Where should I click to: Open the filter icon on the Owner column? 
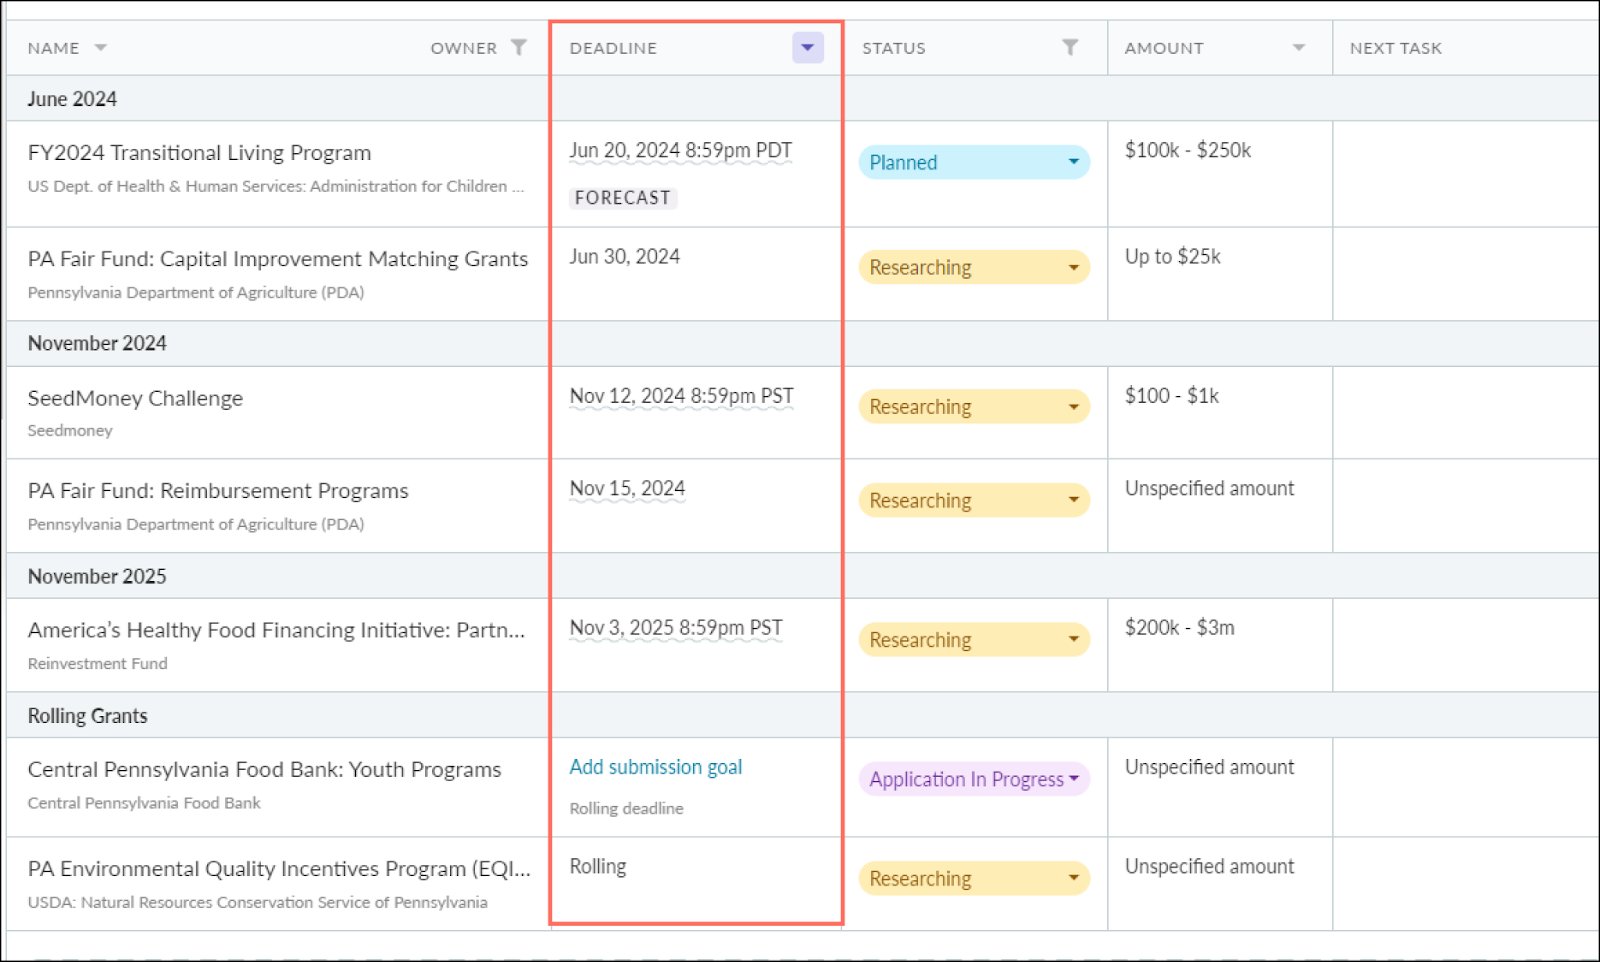(x=518, y=47)
